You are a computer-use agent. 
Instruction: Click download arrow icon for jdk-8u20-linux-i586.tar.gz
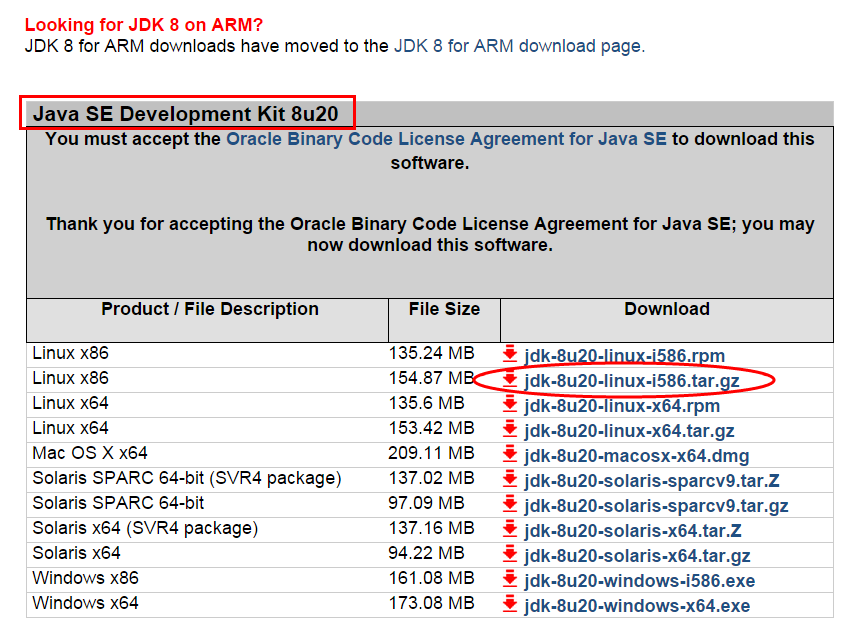coord(510,379)
